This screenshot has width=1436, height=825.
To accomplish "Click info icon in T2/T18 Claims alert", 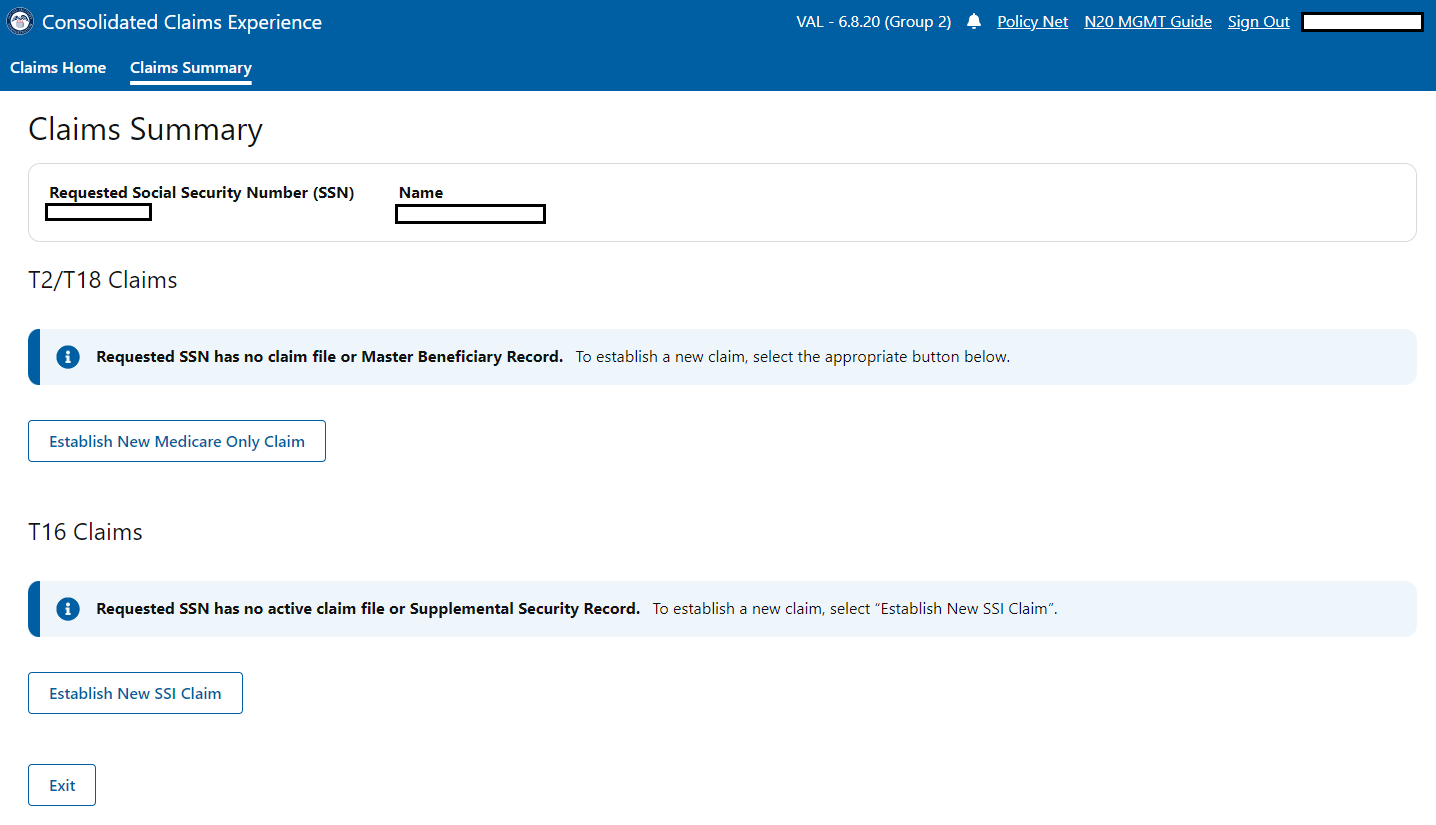I will click(x=68, y=357).
